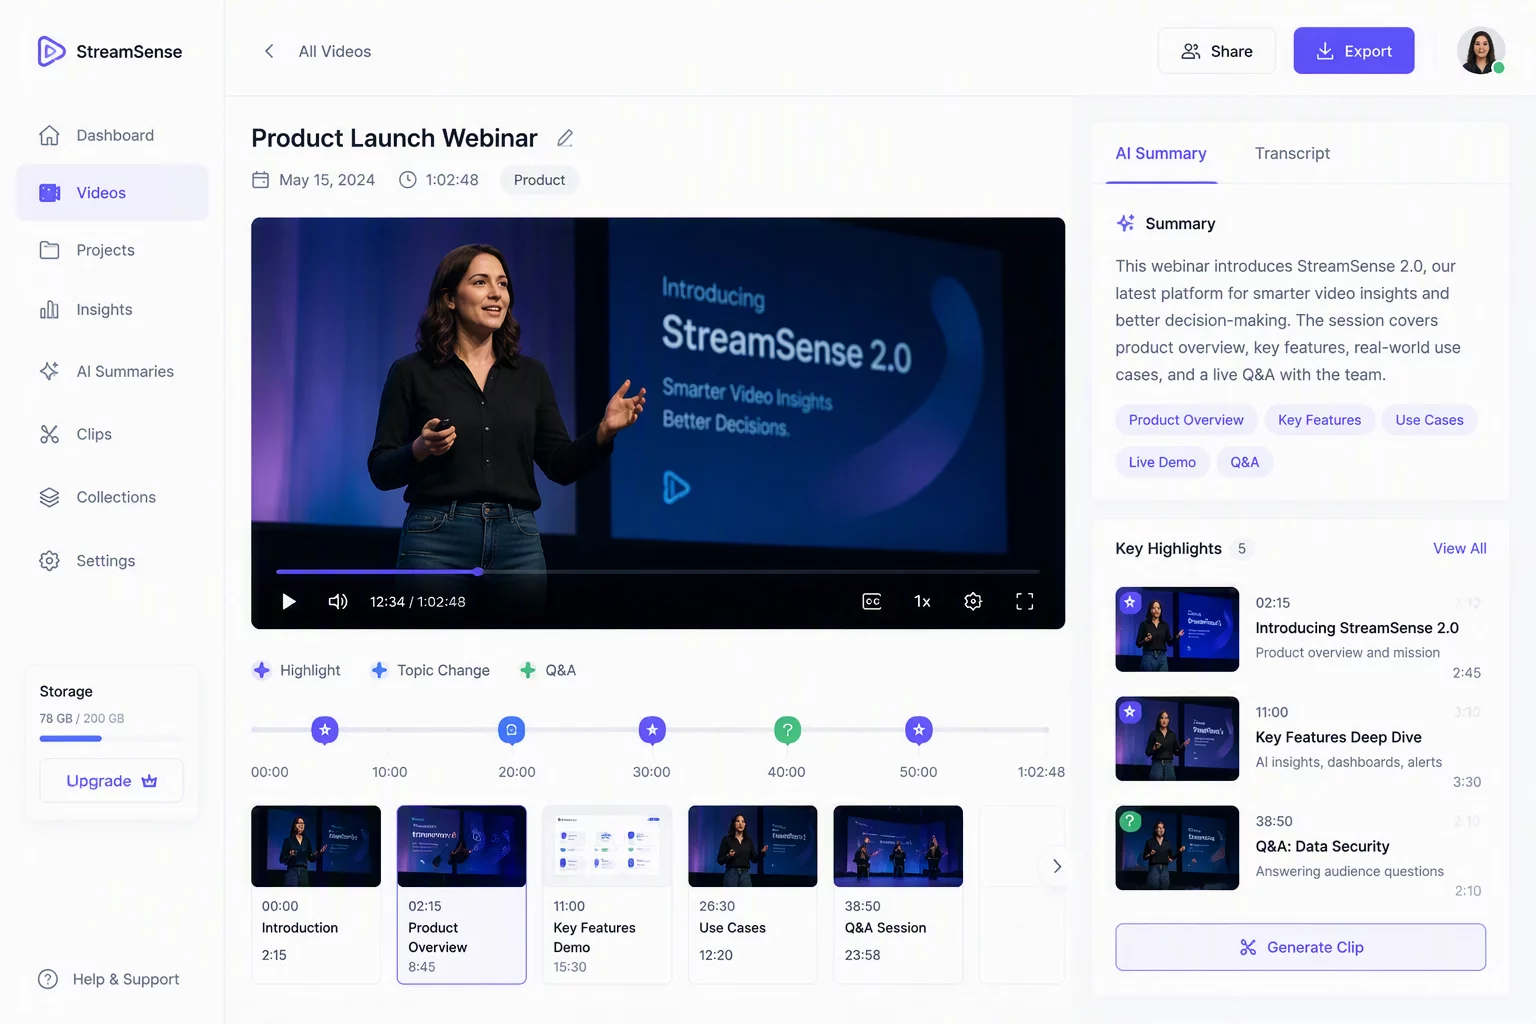This screenshot has width=1536, height=1024.
Task: Switch to the Transcript tab
Action: 1292,153
